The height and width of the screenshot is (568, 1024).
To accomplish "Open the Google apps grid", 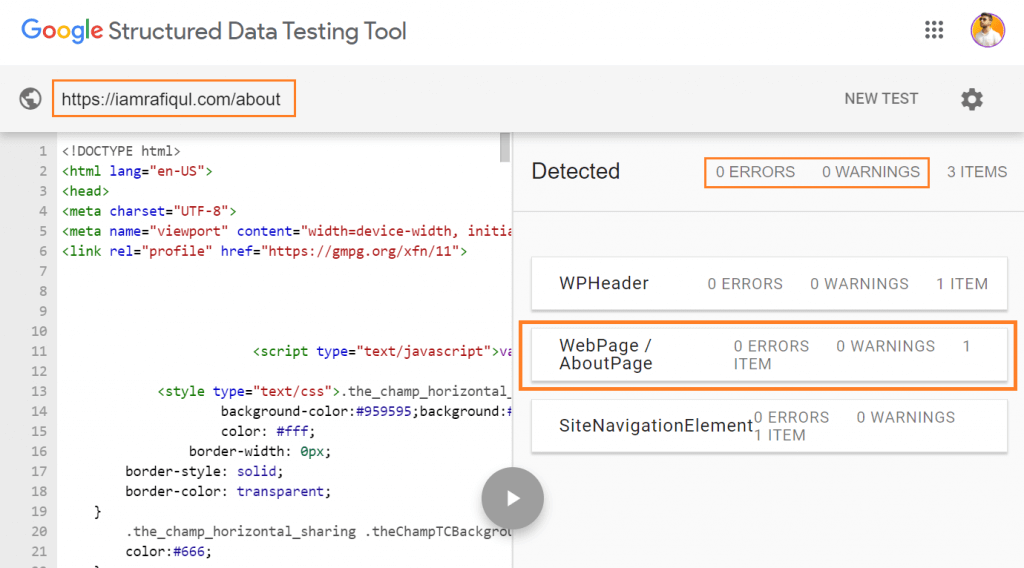I will [x=934, y=30].
